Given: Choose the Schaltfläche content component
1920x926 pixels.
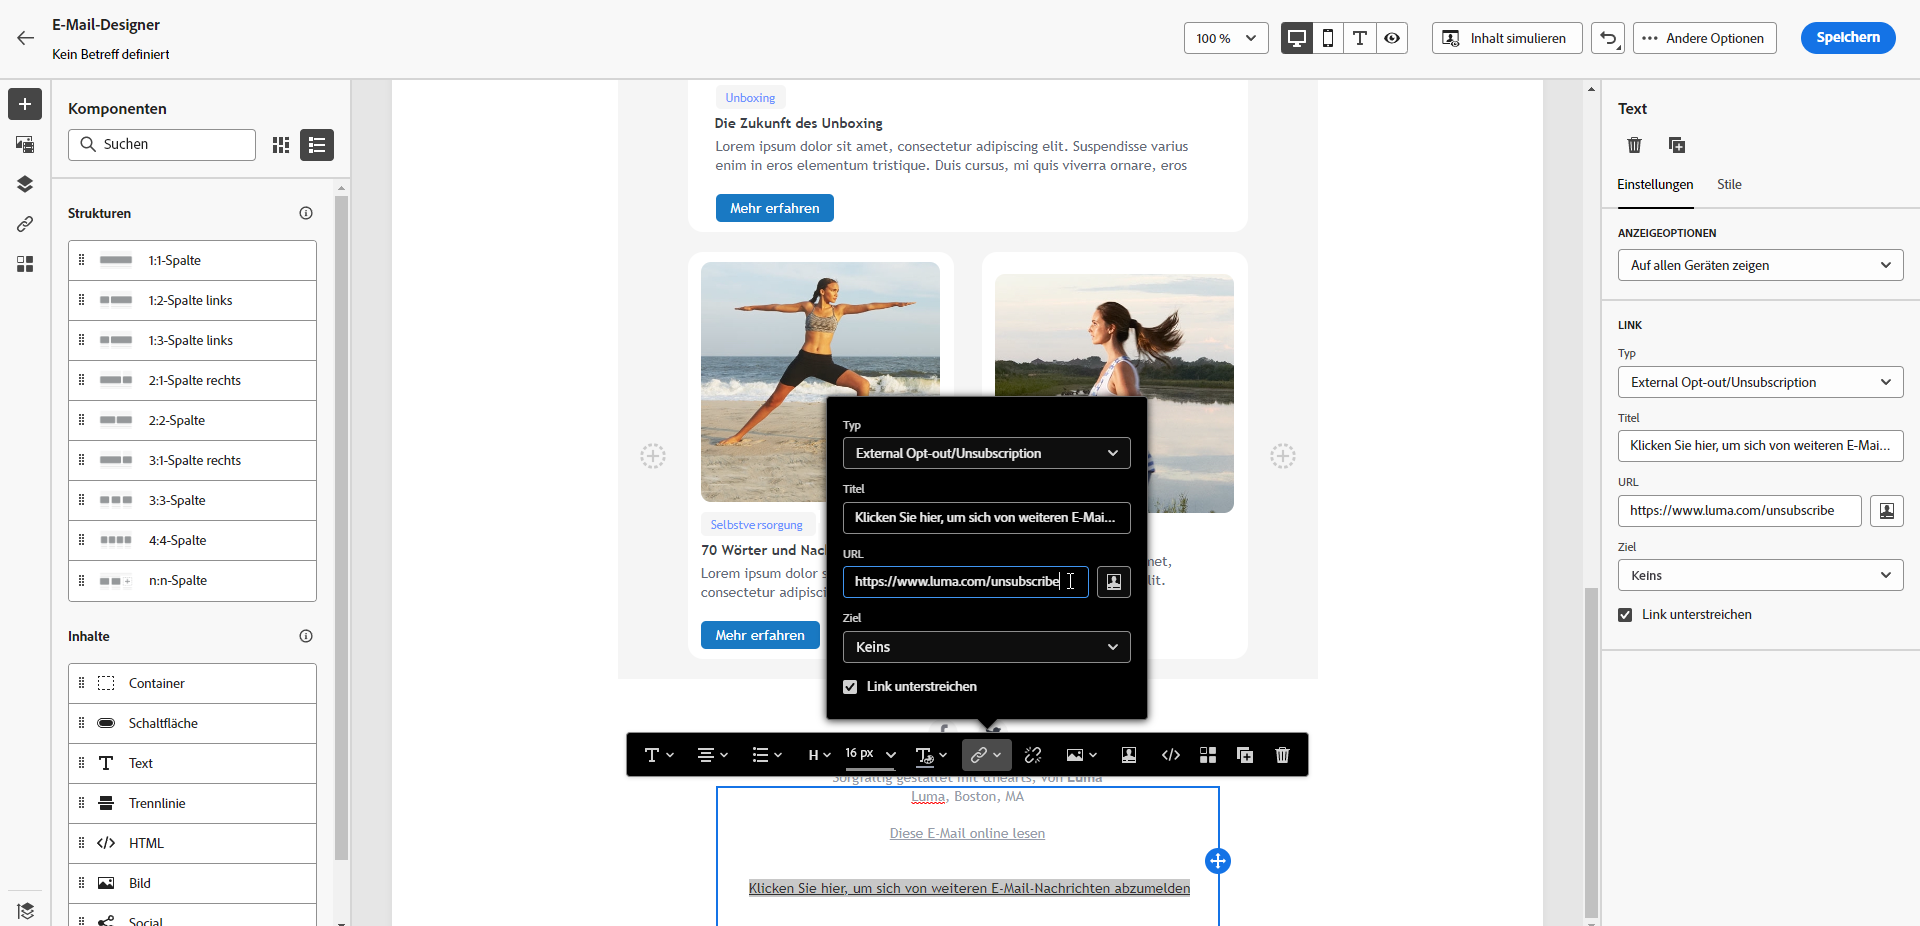Looking at the screenshot, I should tap(192, 724).
